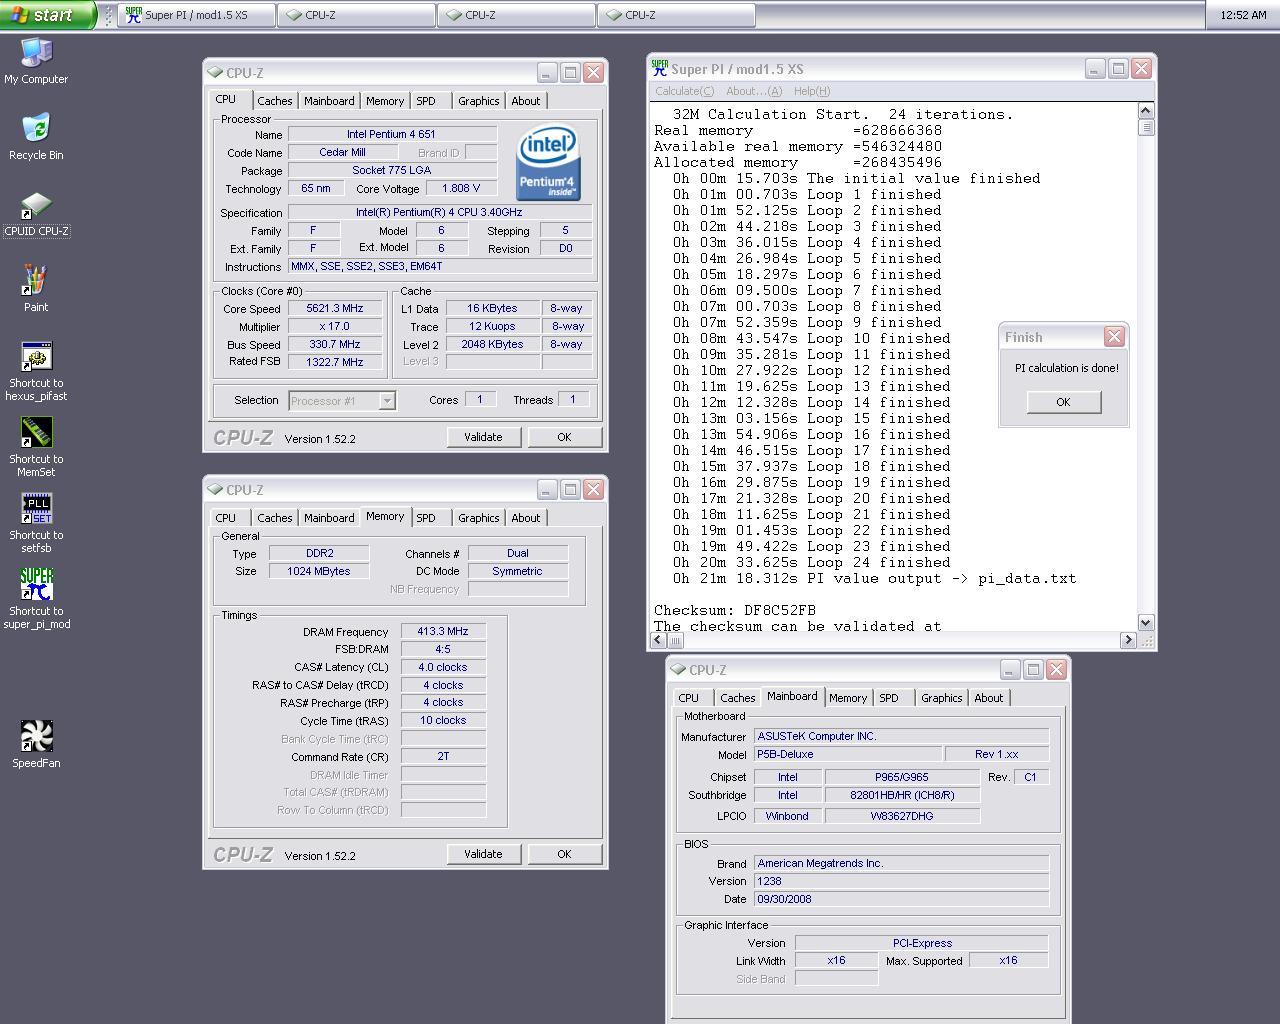Launch Paint from desktop icon
Viewport: 1280px width, 1024px height.
pyautogui.click(x=36, y=289)
